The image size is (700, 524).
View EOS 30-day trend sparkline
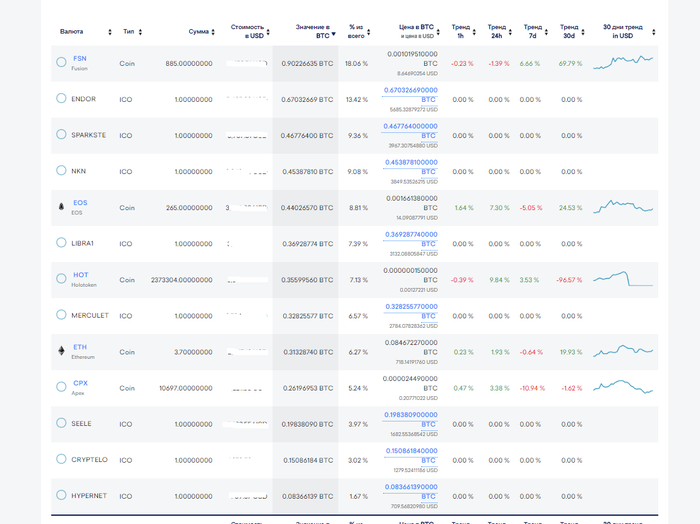(623, 207)
